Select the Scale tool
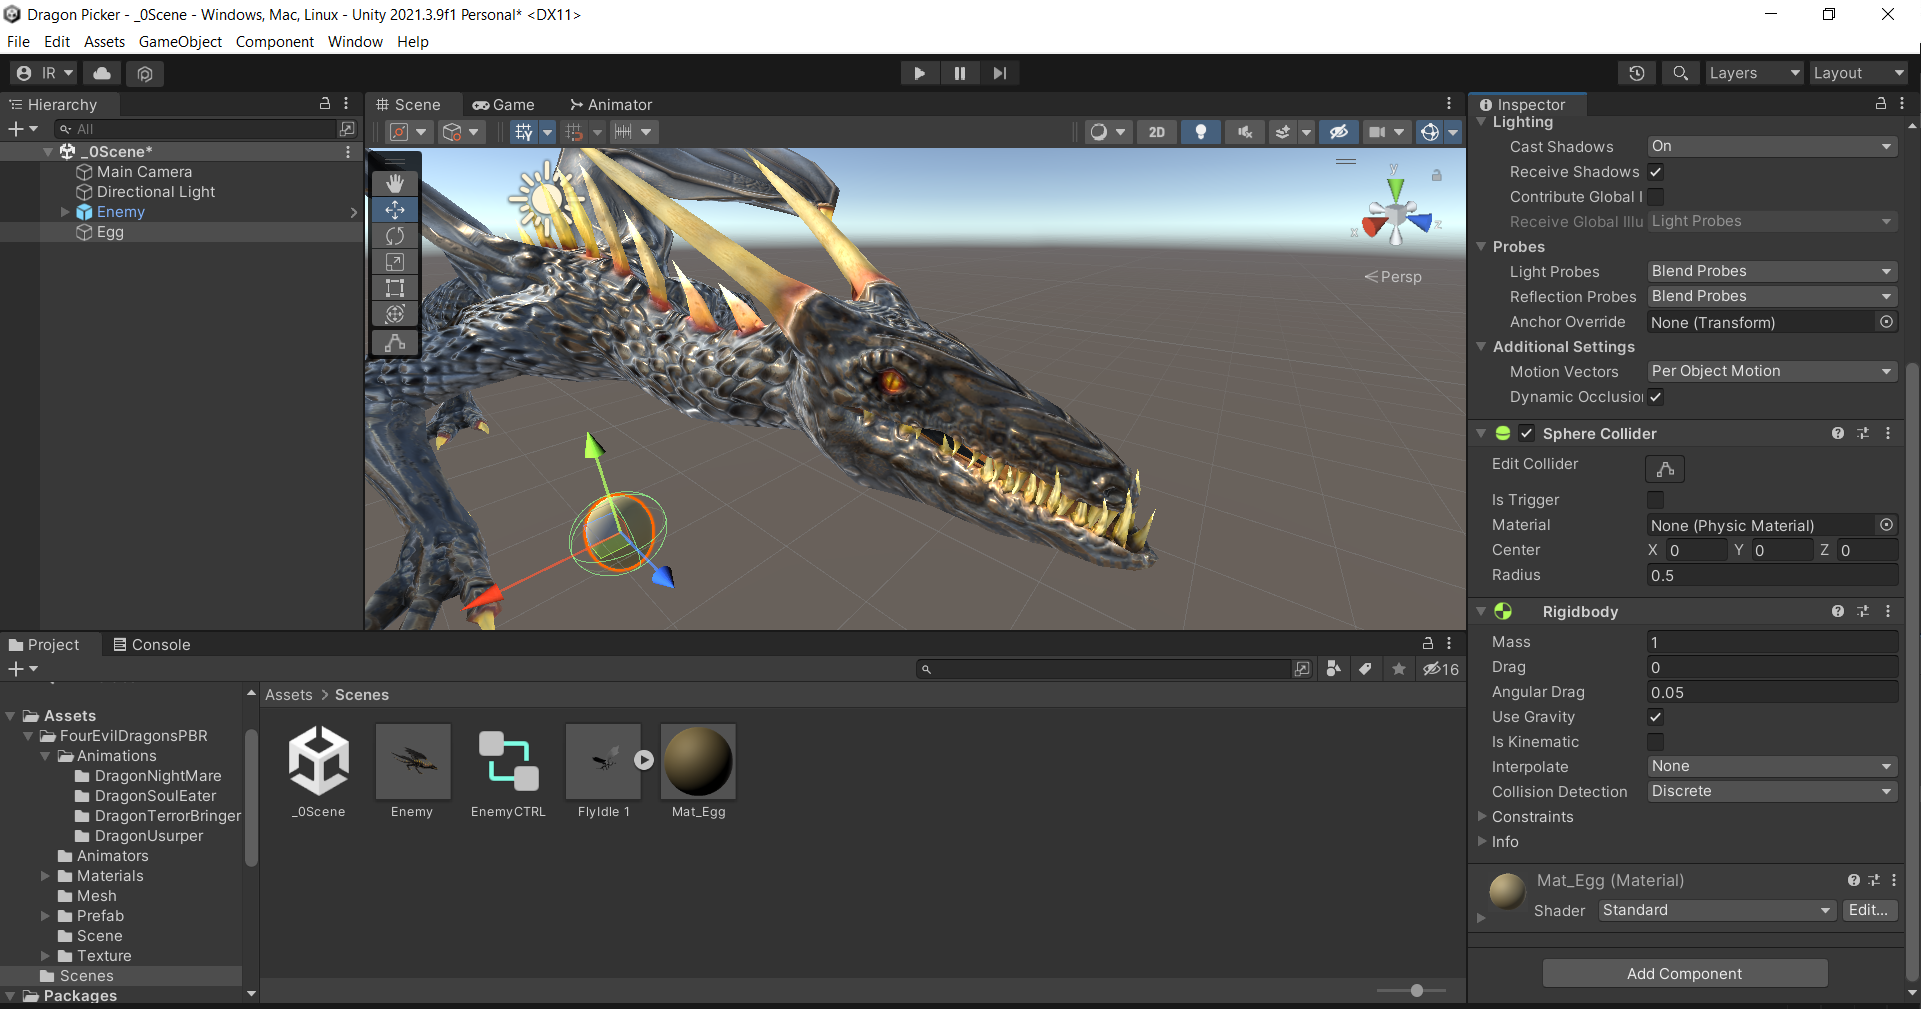 tap(395, 262)
